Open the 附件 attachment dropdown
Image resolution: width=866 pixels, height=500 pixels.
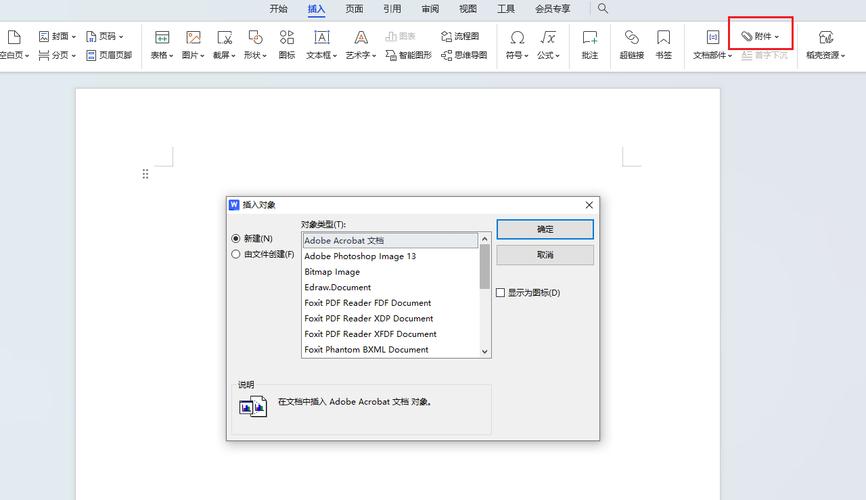click(760, 36)
